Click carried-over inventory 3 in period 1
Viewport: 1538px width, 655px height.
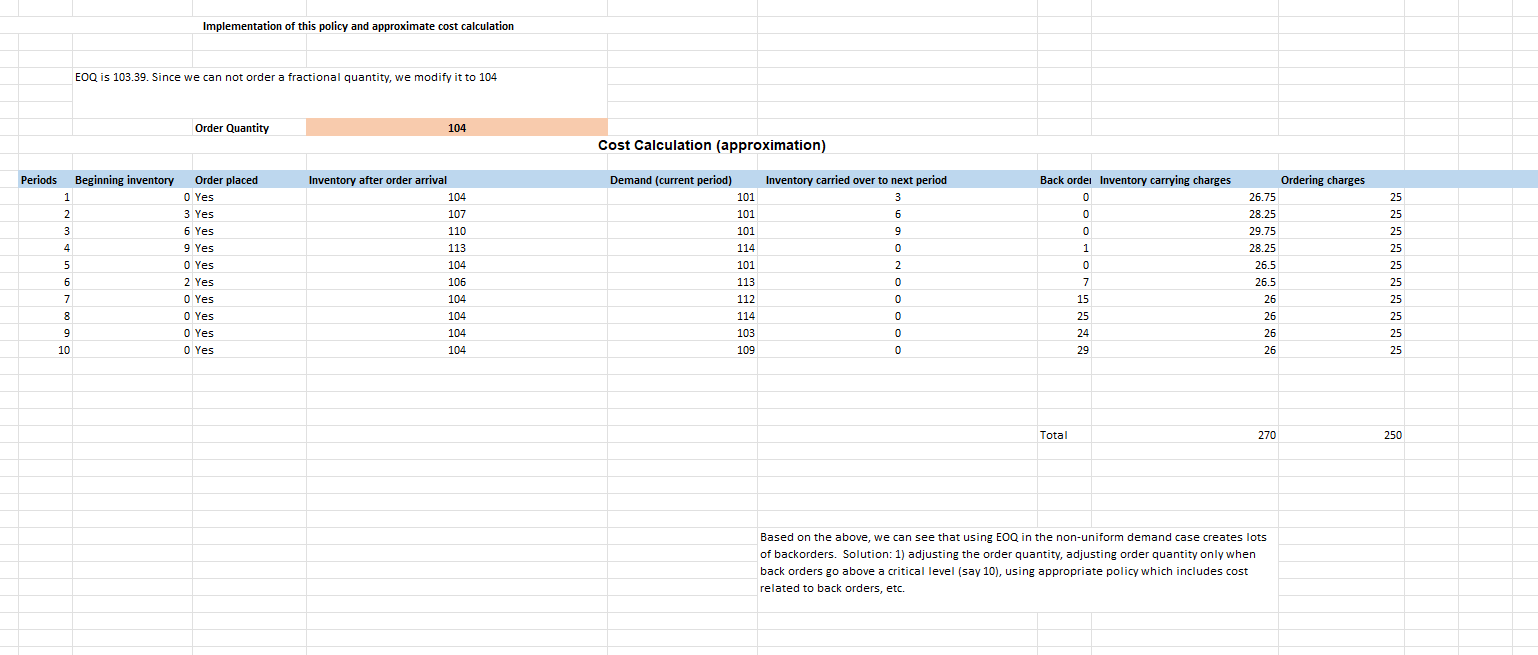tap(897, 197)
